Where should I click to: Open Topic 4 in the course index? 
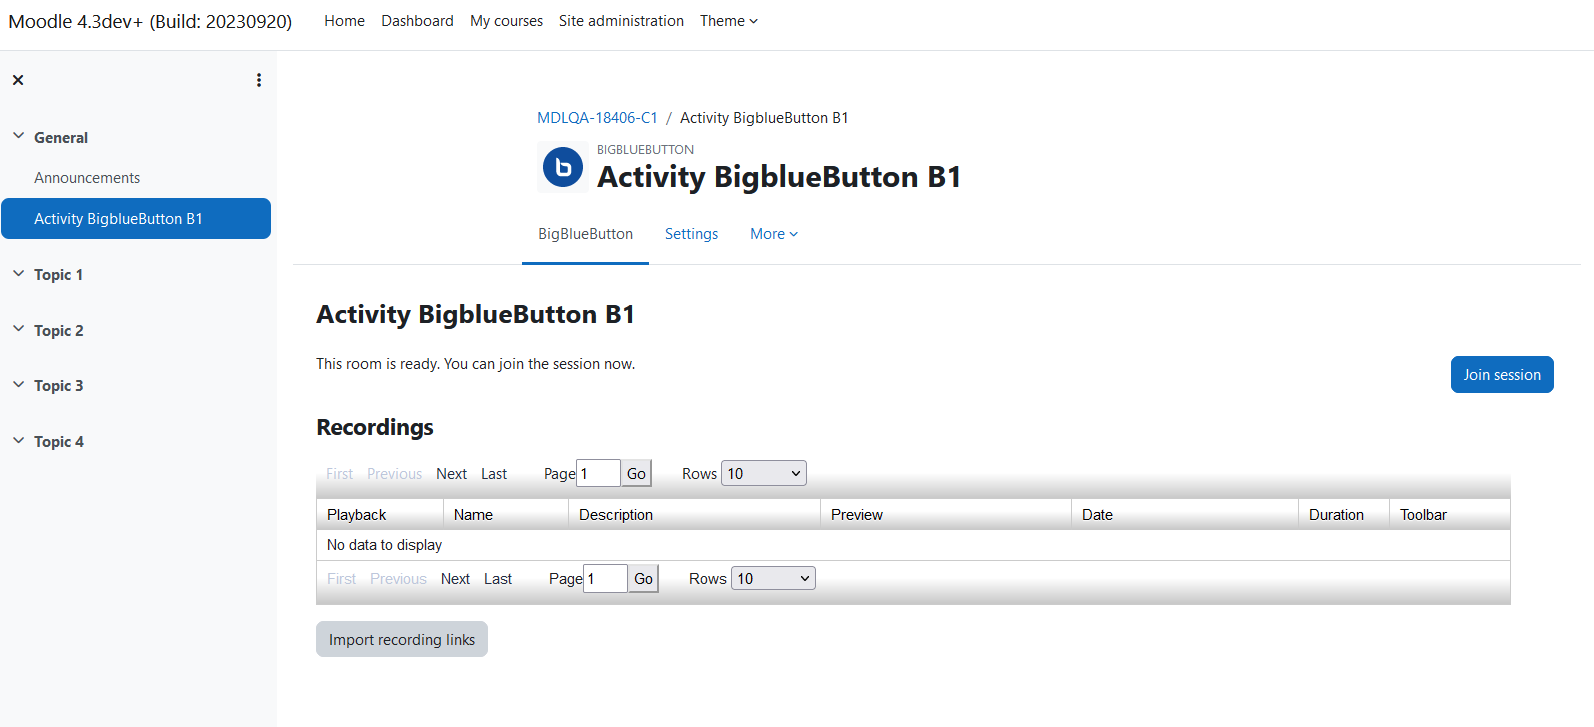pyautogui.click(x=58, y=442)
